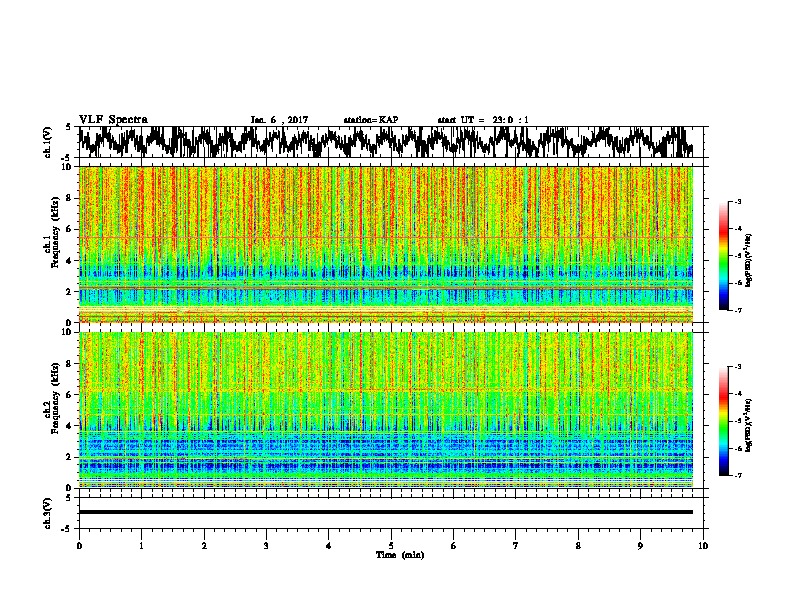Click the "2" tick on the time axis
The image size is (792, 612).
pos(204,546)
